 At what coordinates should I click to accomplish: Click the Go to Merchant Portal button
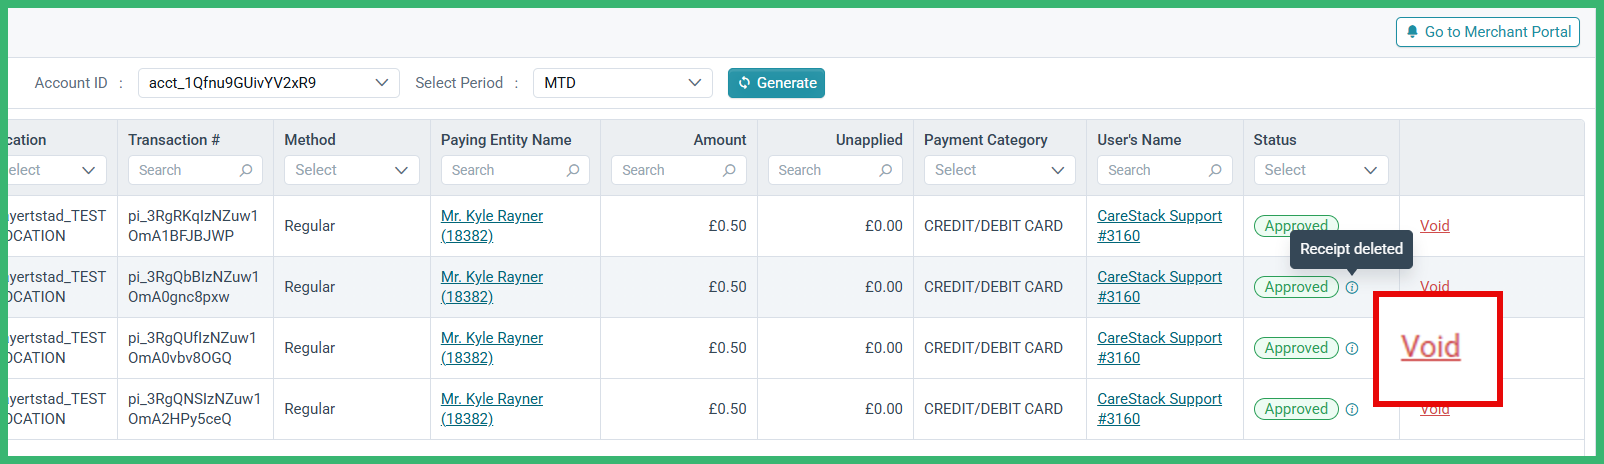pos(1487,32)
